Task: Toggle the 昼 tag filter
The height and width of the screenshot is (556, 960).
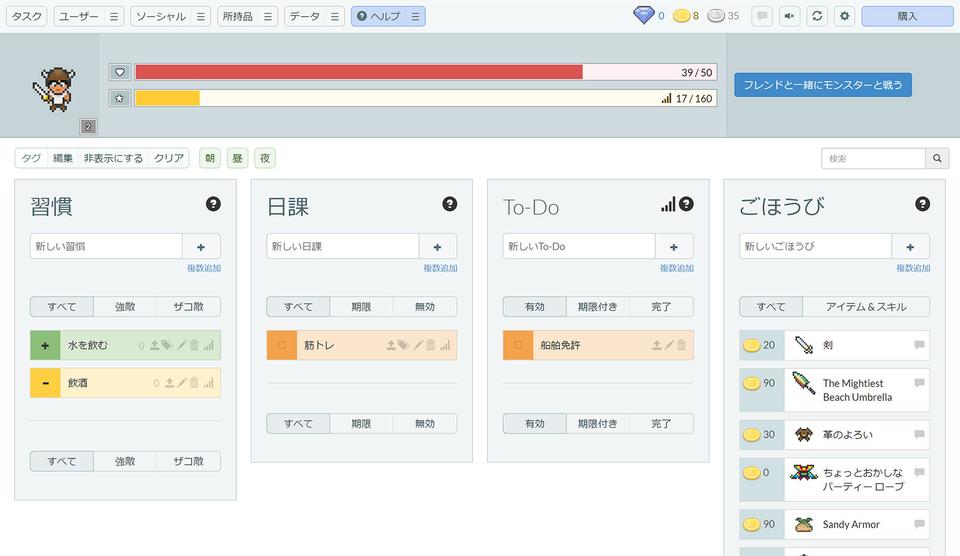Action: [x=238, y=158]
